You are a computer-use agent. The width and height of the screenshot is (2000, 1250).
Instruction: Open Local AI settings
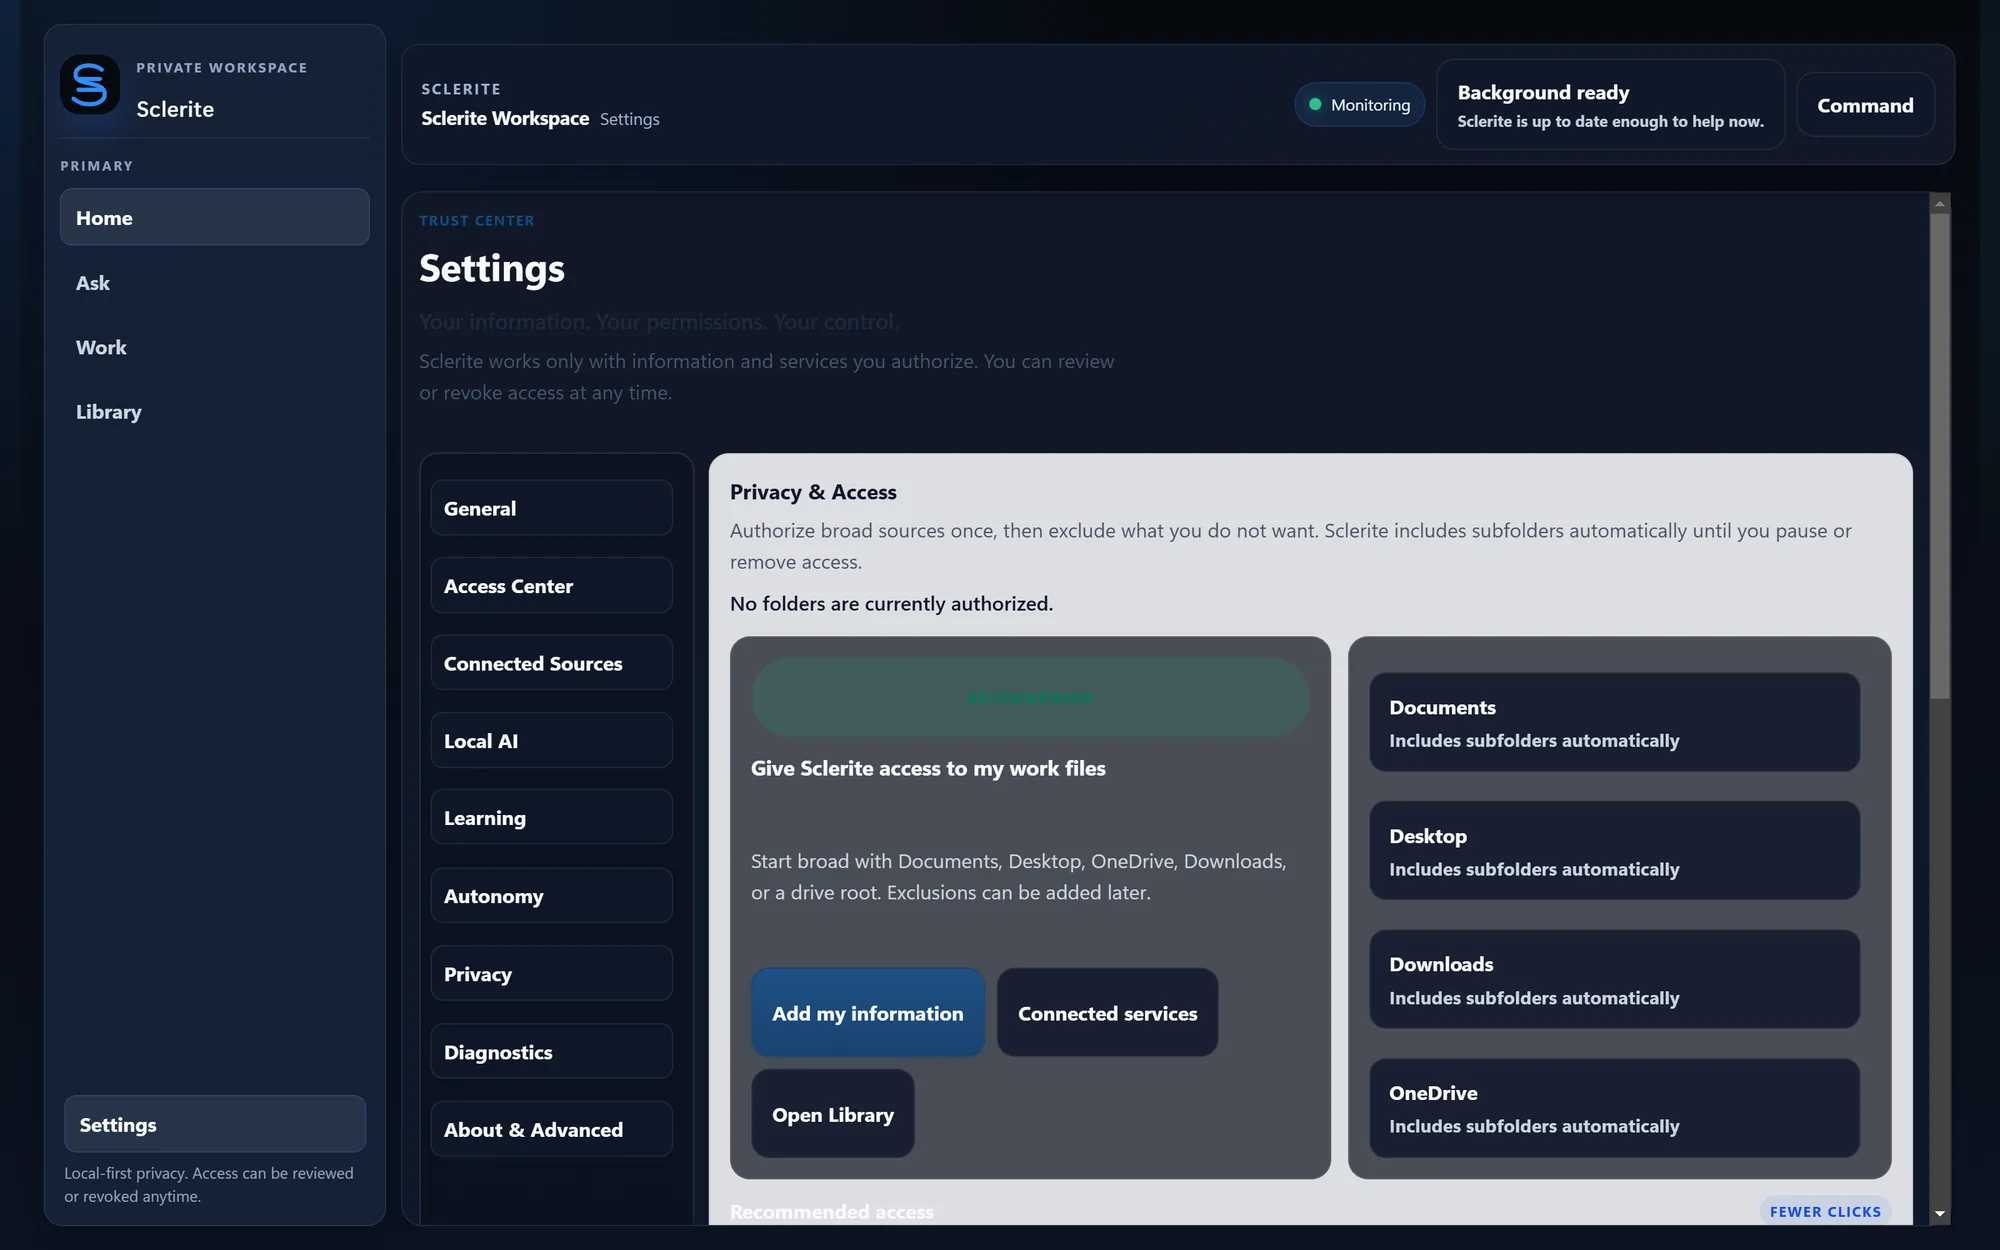click(551, 740)
